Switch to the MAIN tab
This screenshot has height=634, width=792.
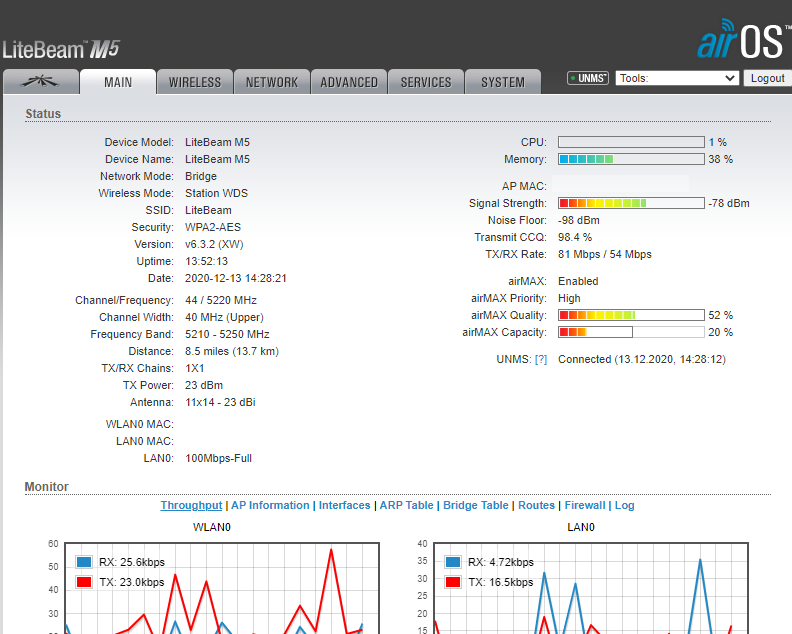(x=118, y=82)
